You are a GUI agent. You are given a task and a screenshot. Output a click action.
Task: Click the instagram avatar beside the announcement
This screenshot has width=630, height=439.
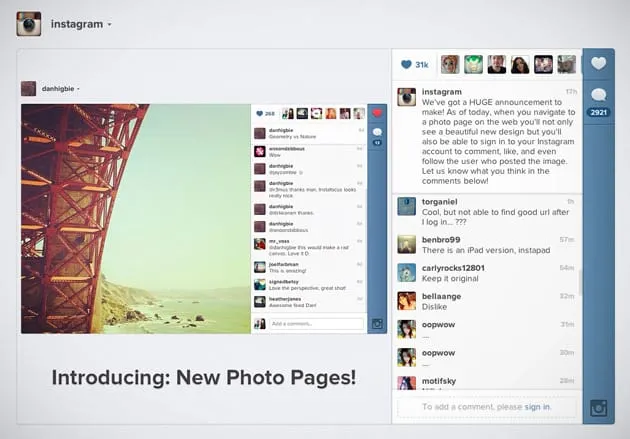[x=407, y=97]
